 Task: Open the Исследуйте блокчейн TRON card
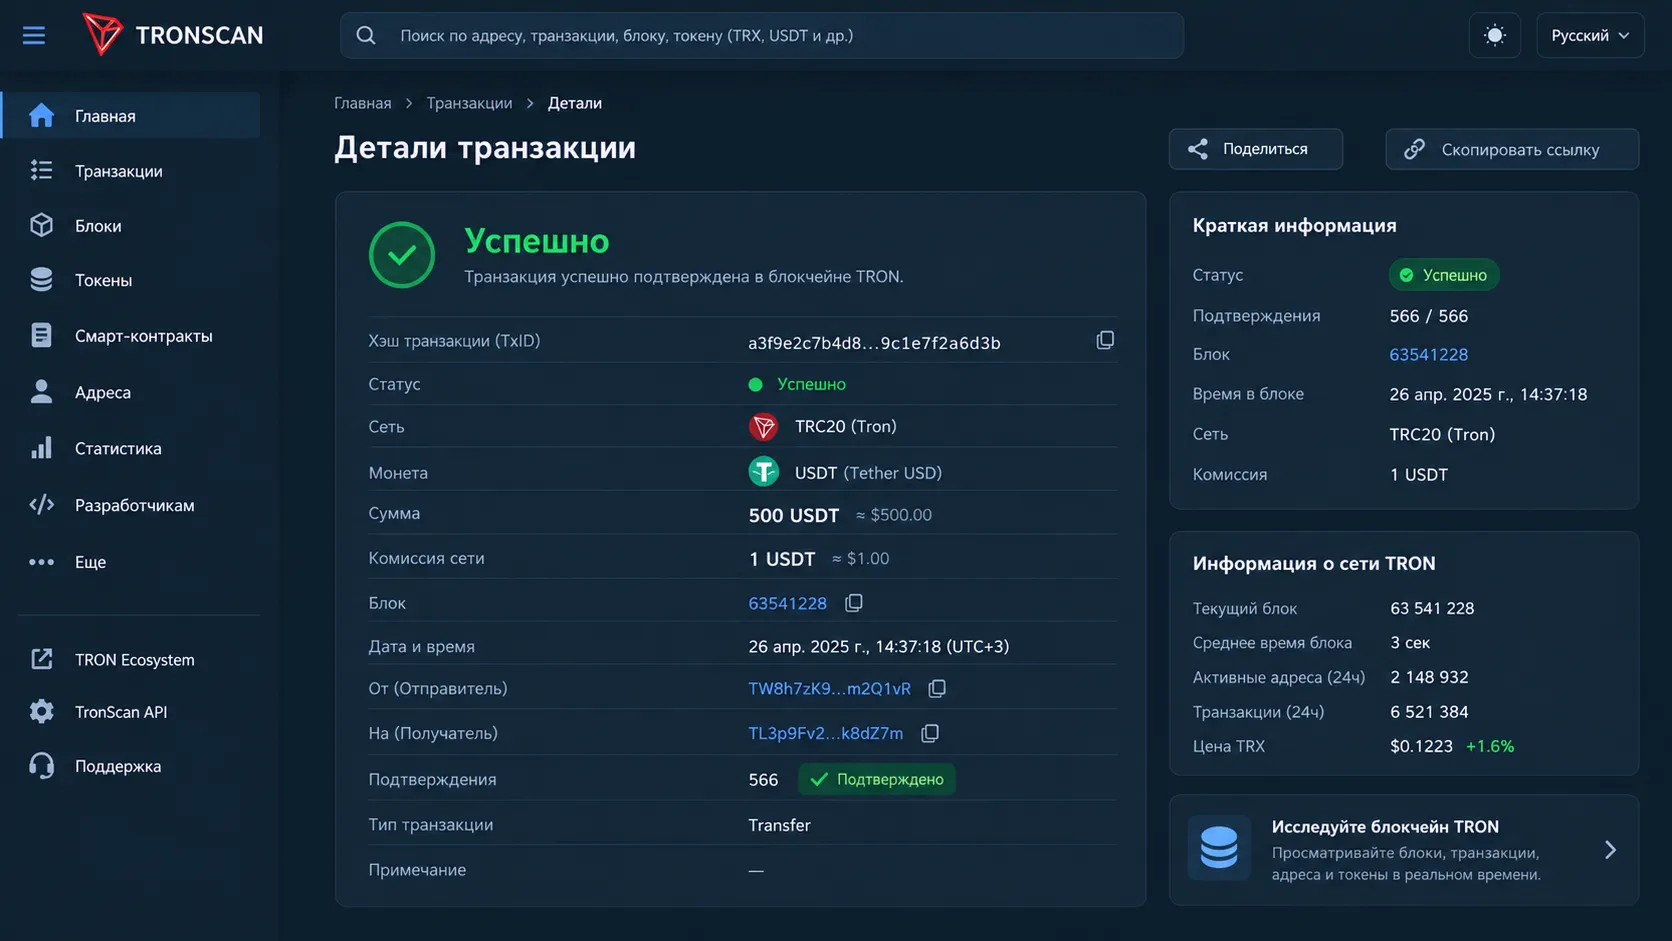tap(1404, 850)
